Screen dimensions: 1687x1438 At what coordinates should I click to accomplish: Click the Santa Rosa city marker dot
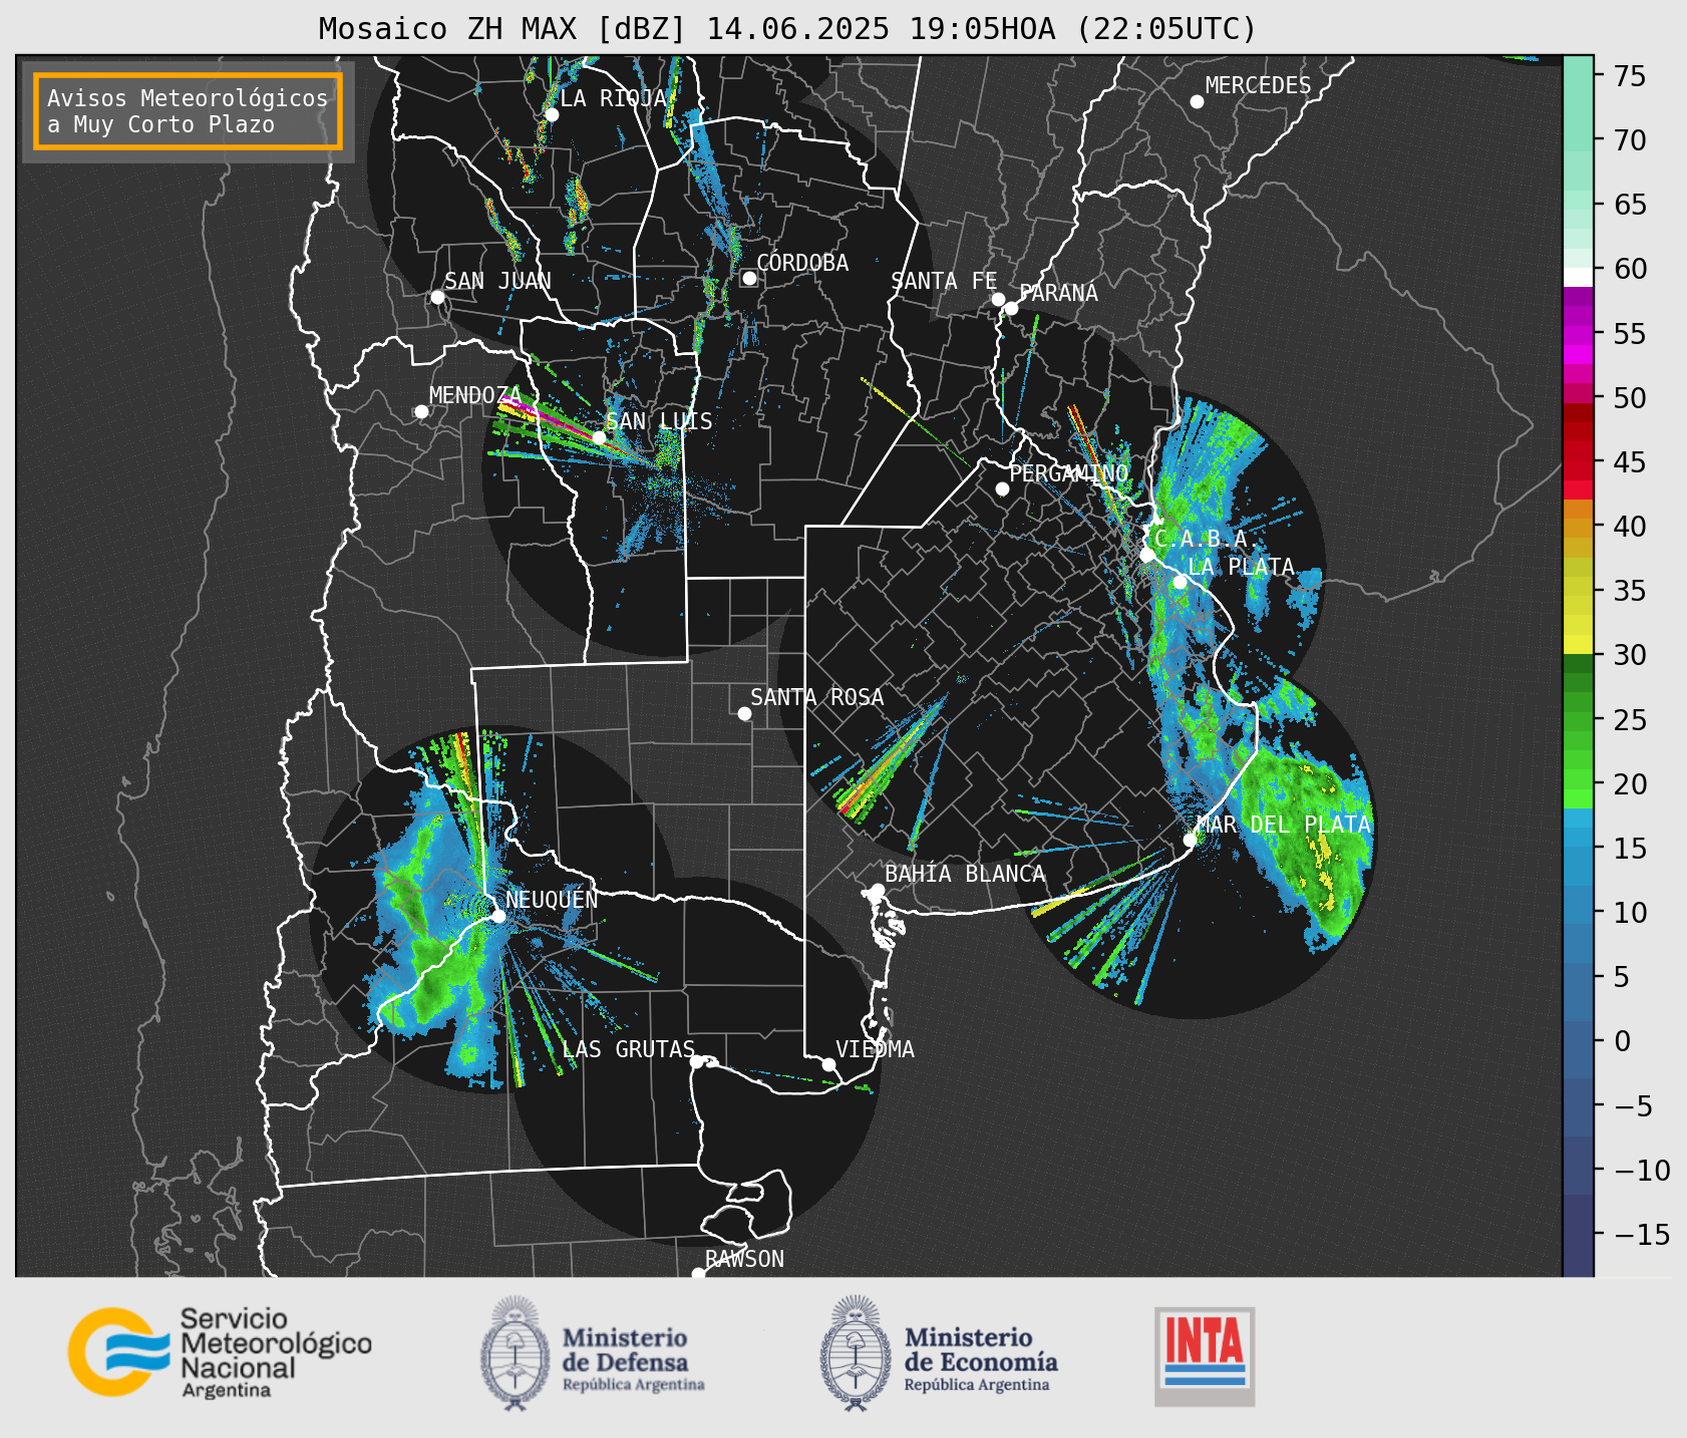click(x=744, y=713)
